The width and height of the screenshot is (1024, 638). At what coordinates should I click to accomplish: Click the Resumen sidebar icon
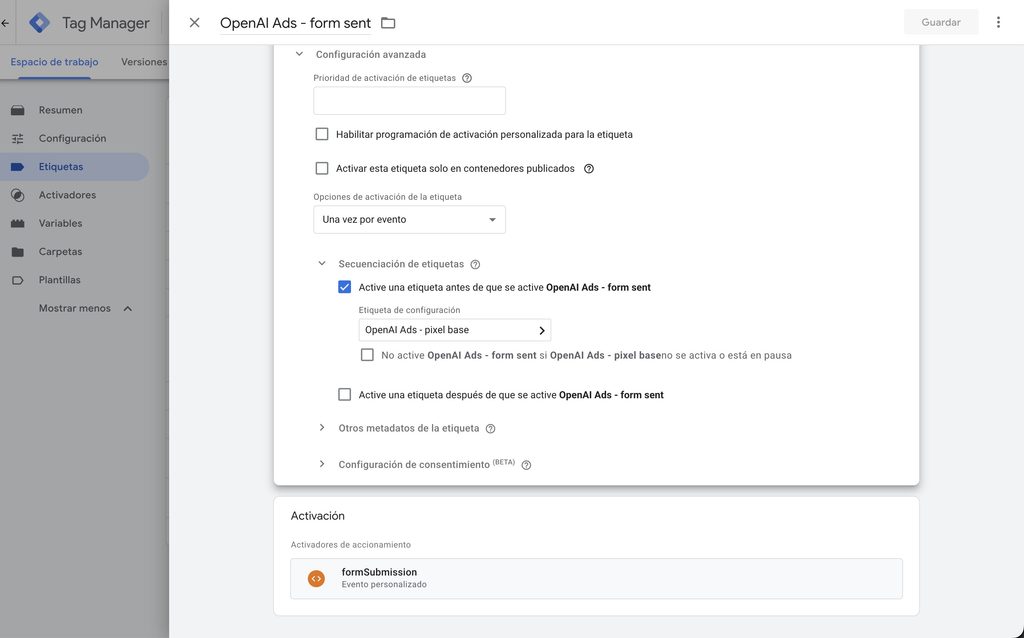18,110
